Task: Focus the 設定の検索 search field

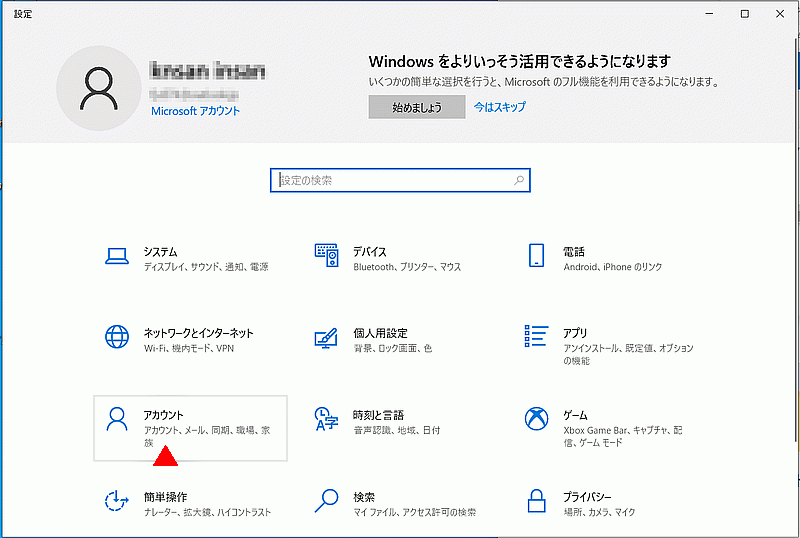Action: (400, 180)
